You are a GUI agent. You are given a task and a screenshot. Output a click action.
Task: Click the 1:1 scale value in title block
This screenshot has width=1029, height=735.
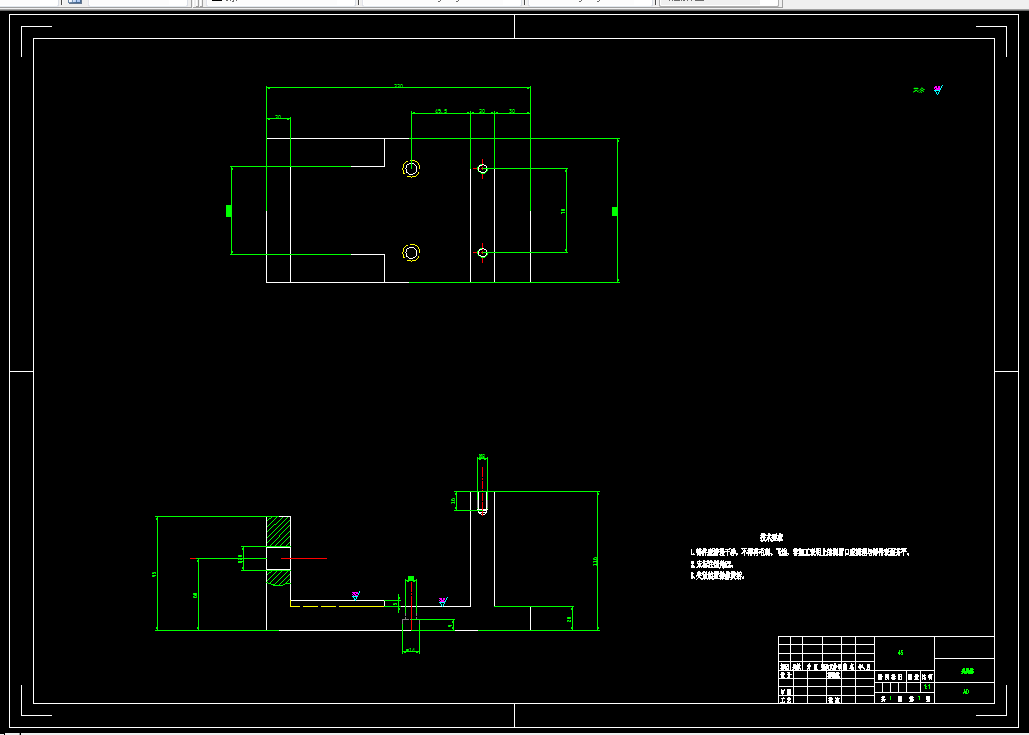tap(927, 687)
